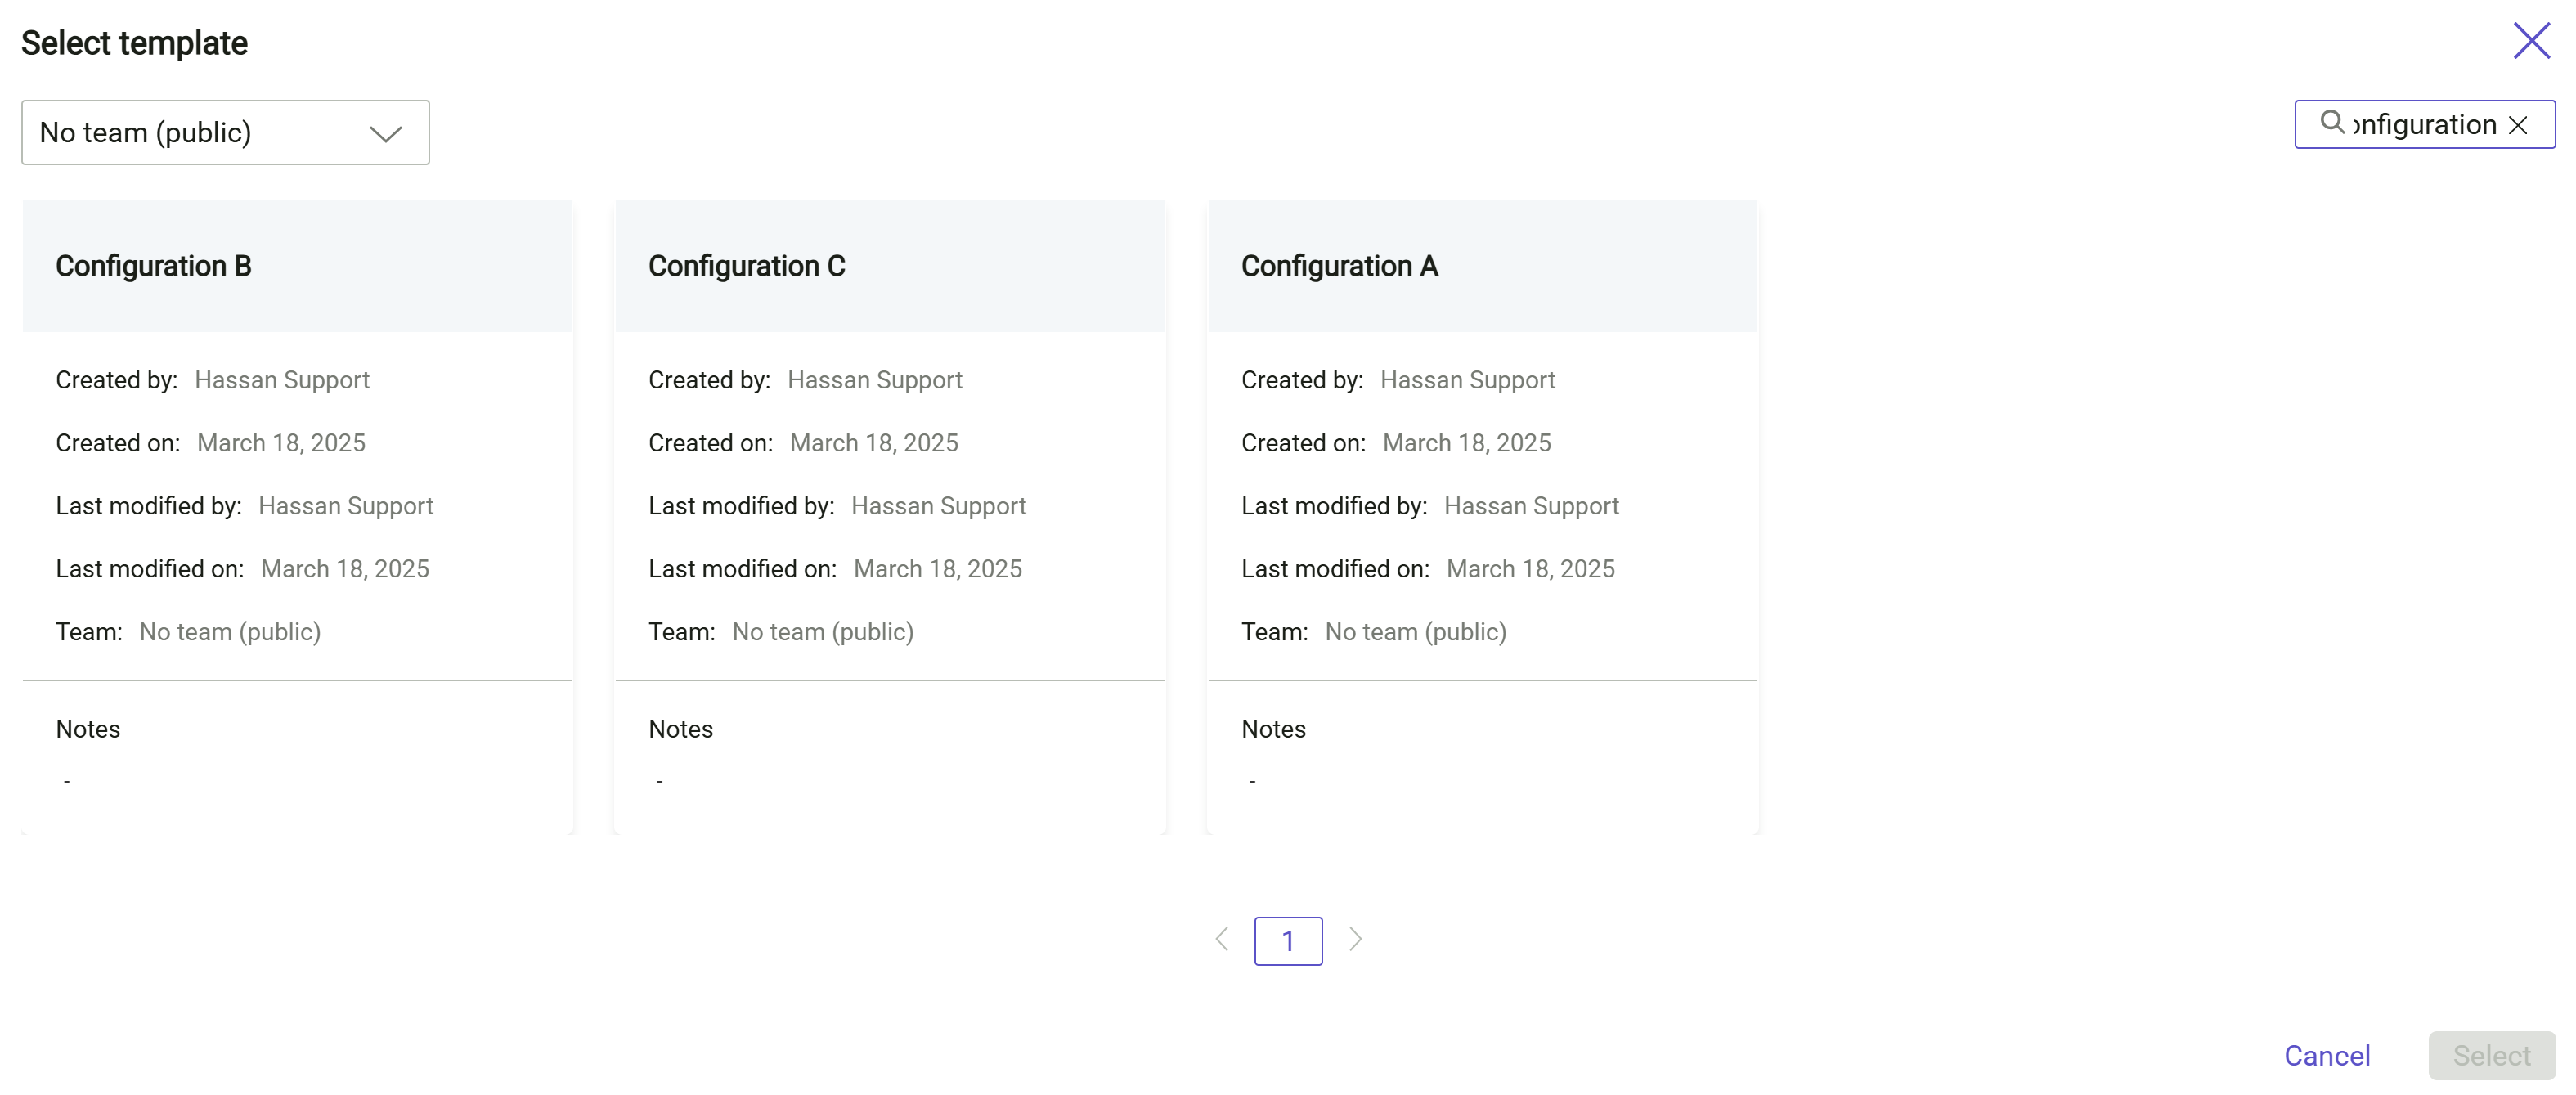Go to the next page using right chevron

tap(1355, 940)
